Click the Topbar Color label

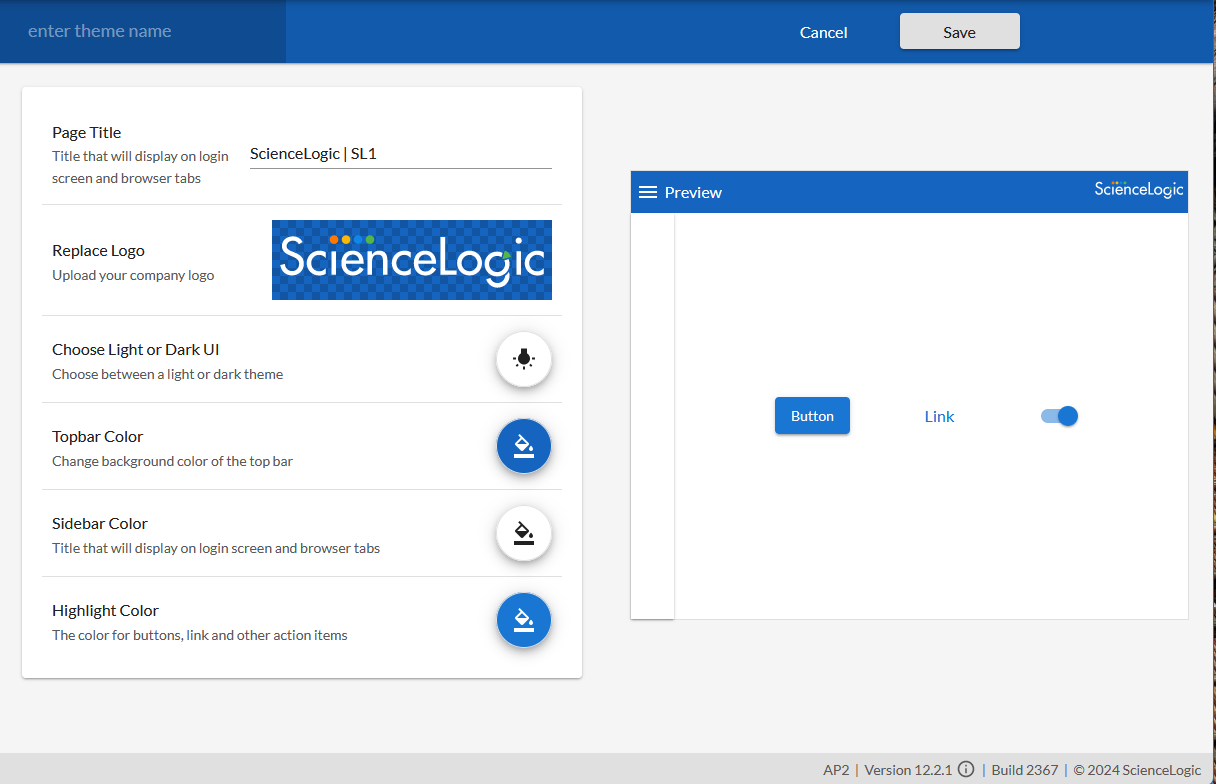[x=97, y=436]
